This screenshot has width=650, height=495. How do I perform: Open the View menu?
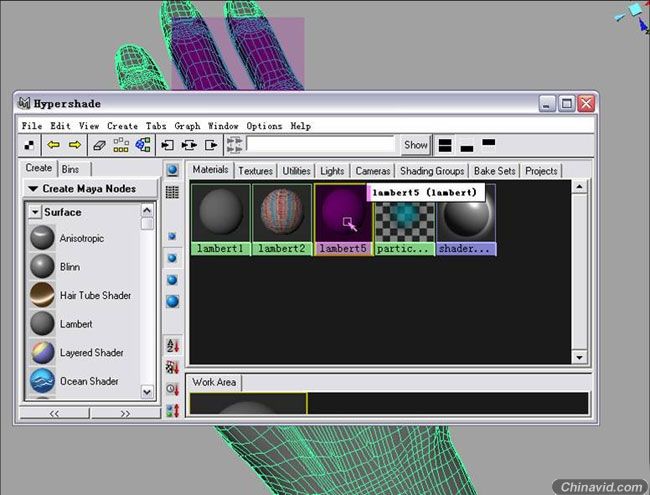[89, 126]
